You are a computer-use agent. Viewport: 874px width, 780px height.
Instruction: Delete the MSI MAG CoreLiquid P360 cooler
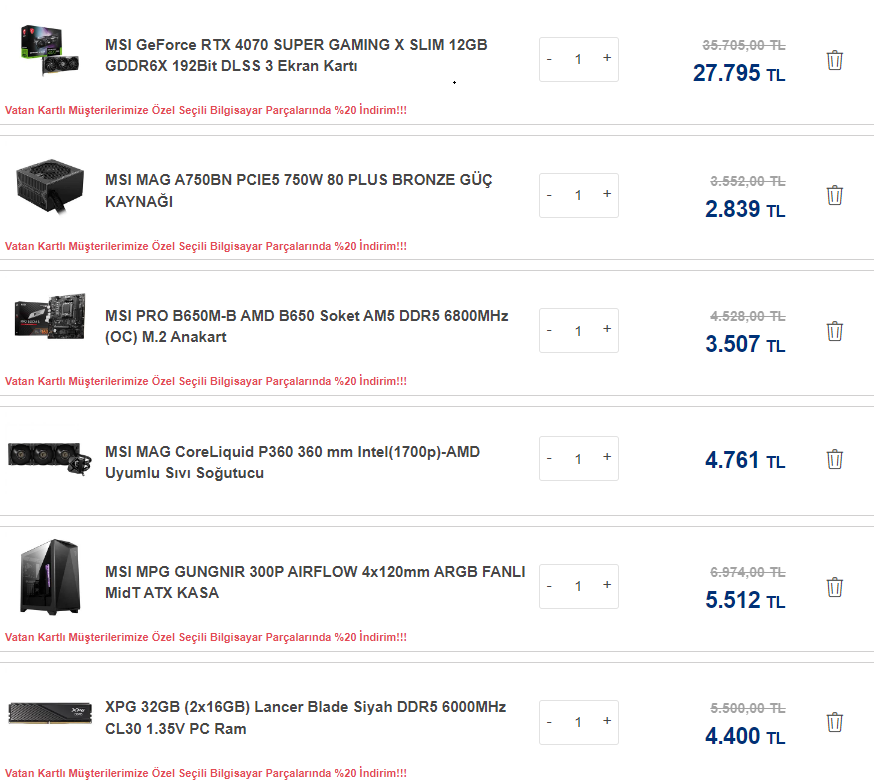(x=835, y=459)
